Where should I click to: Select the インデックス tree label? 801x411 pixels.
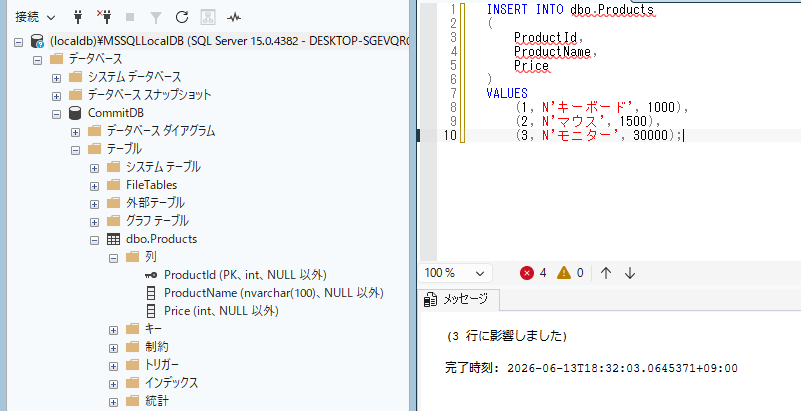point(171,383)
